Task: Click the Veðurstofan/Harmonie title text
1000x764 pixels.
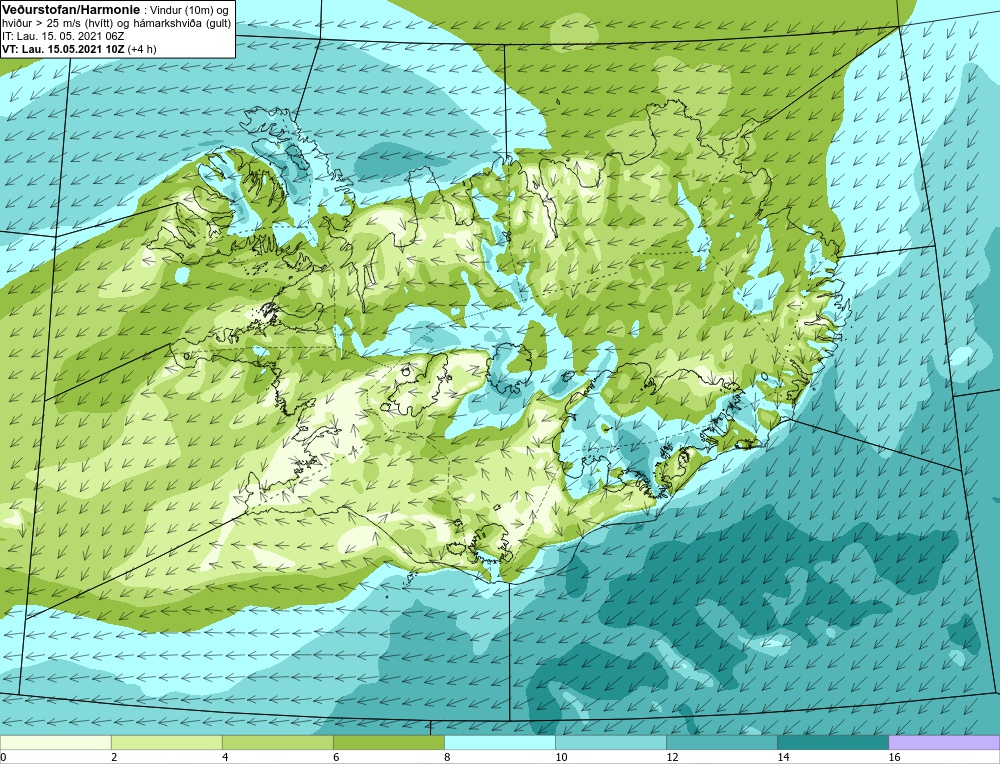Action: (71, 9)
